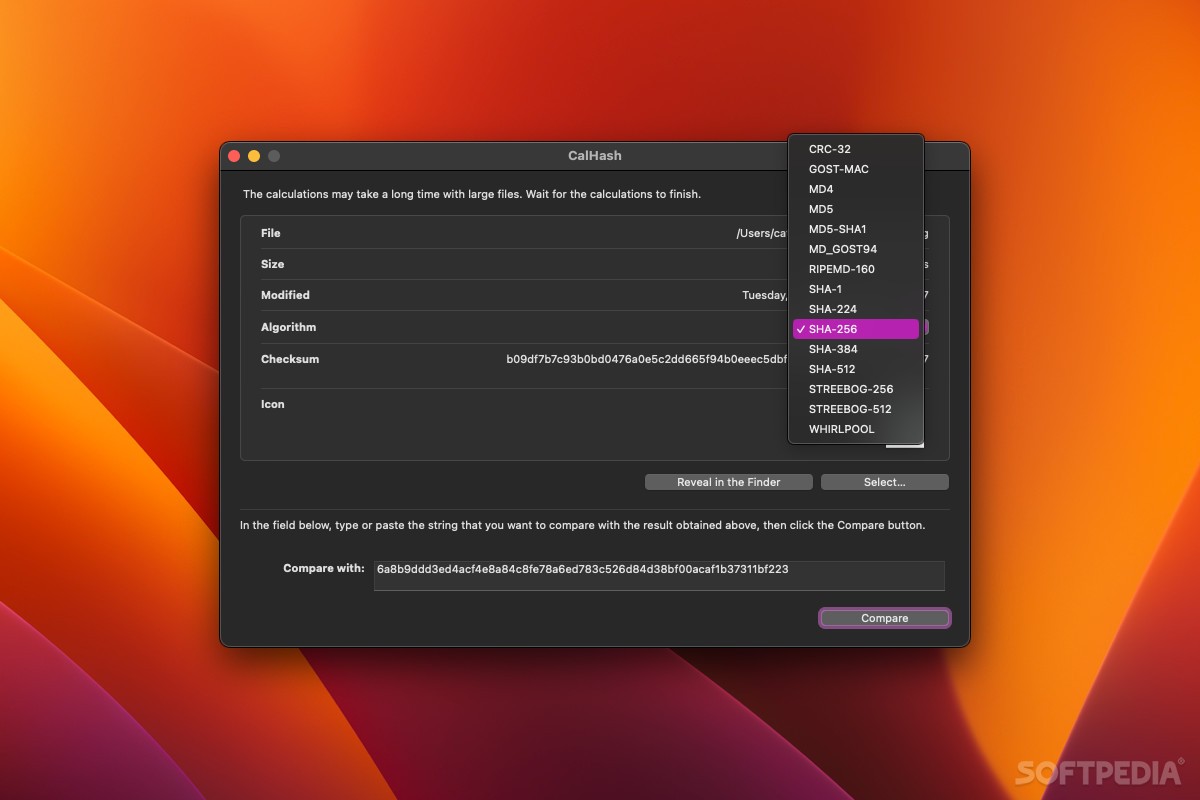Screen dimensions: 1200x800
Task: Select STREEBOG-512 algorithm
Action: point(856,409)
